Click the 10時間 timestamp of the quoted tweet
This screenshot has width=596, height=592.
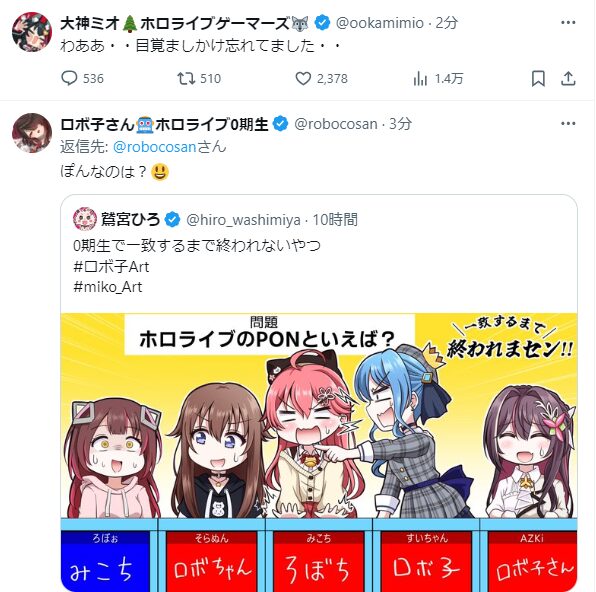(335, 219)
